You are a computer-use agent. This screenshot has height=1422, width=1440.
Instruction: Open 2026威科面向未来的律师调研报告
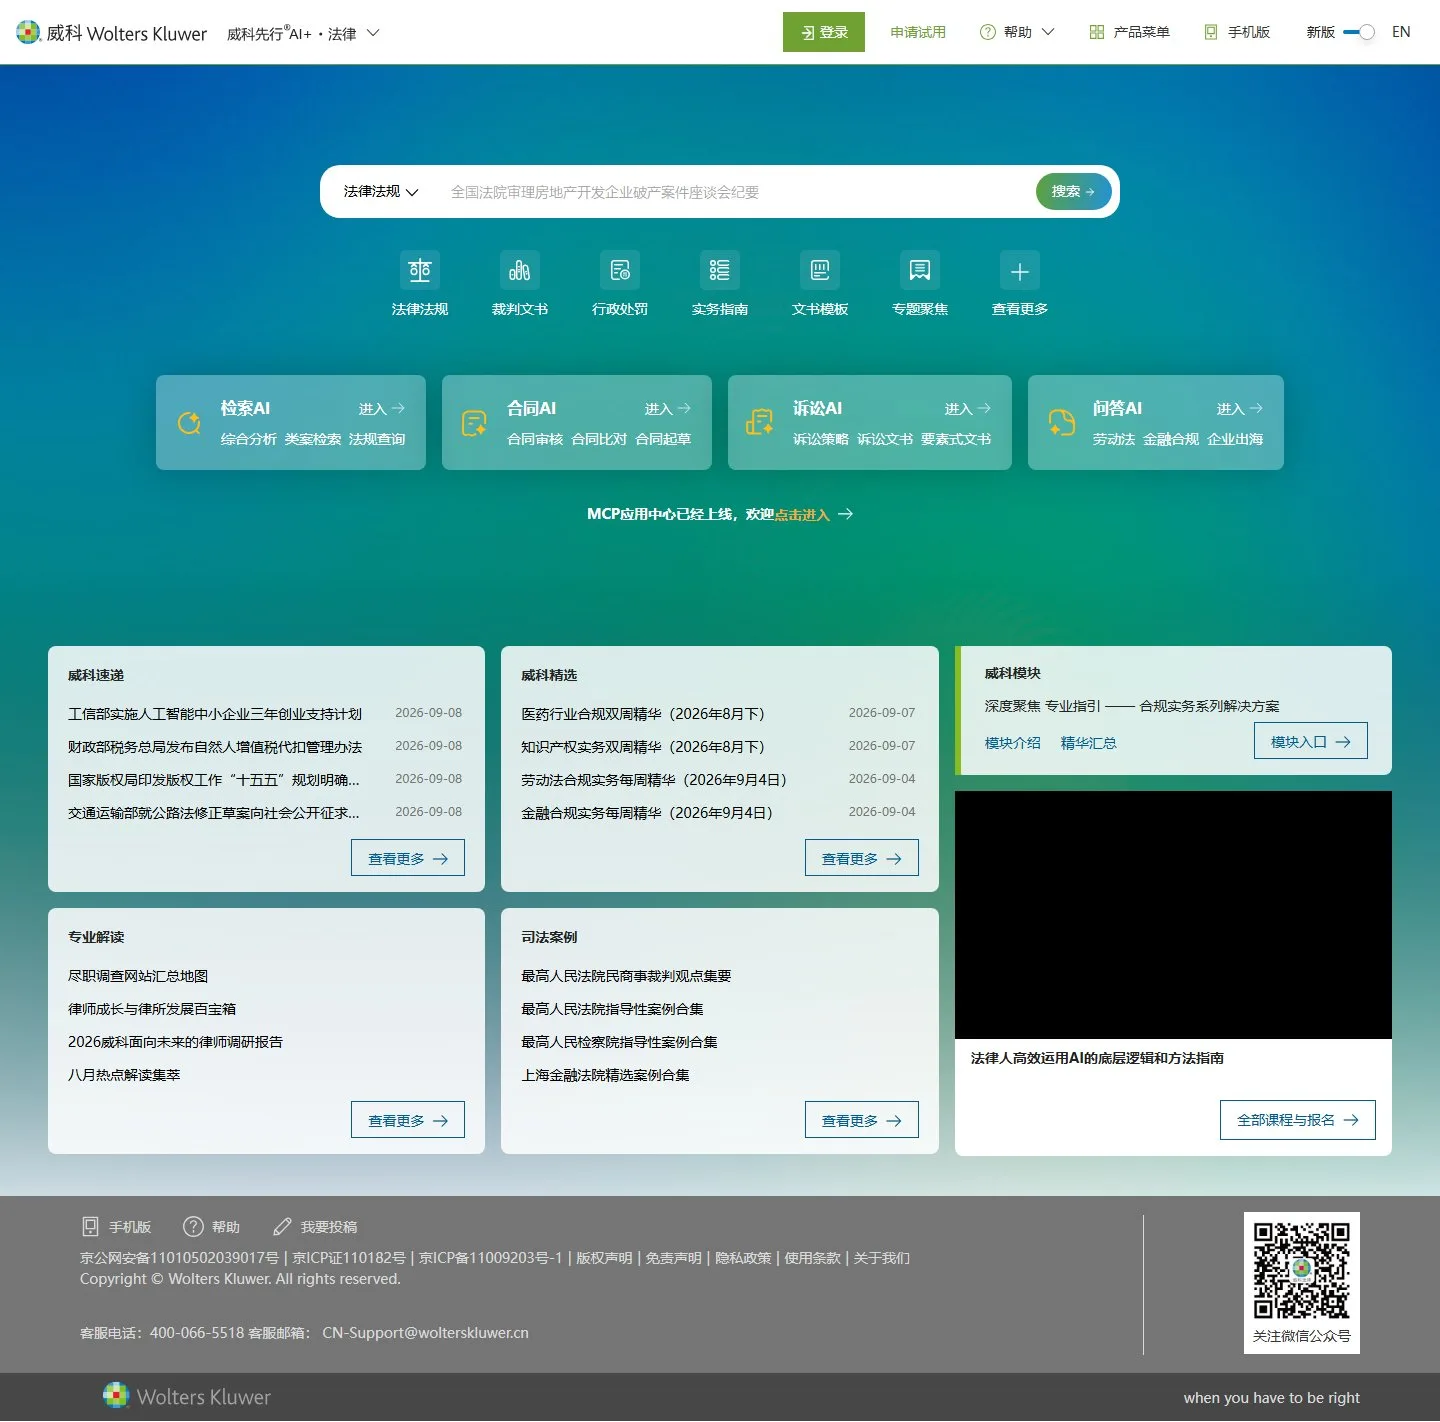click(x=176, y=1042)
